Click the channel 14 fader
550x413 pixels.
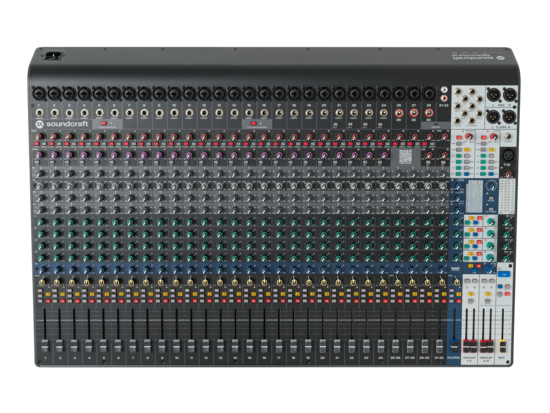click(x=235, y=346)
